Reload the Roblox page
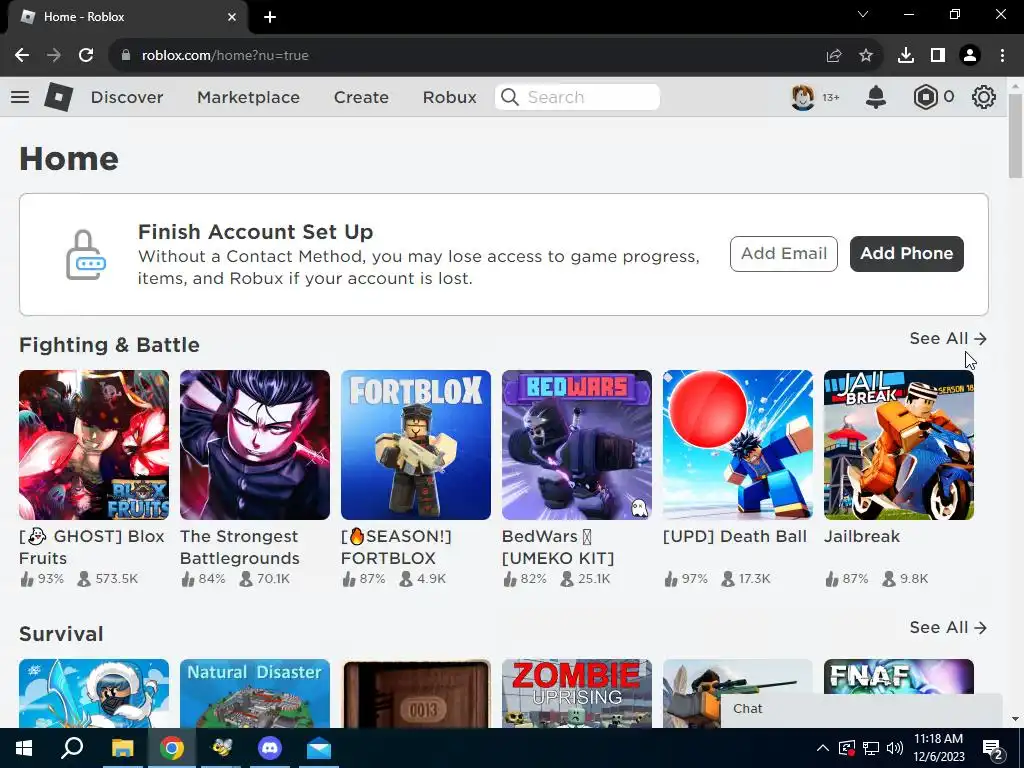Viewport: 1024px width, 768px height. point(86,56)
